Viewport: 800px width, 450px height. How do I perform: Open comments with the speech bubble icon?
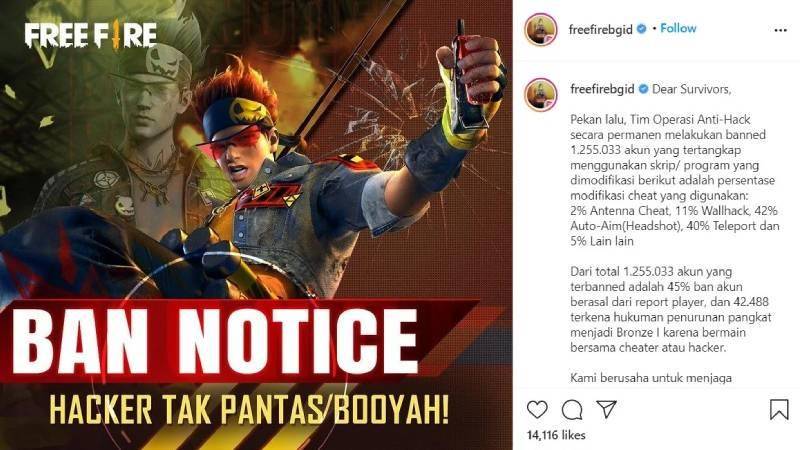(x=572, y=409)
